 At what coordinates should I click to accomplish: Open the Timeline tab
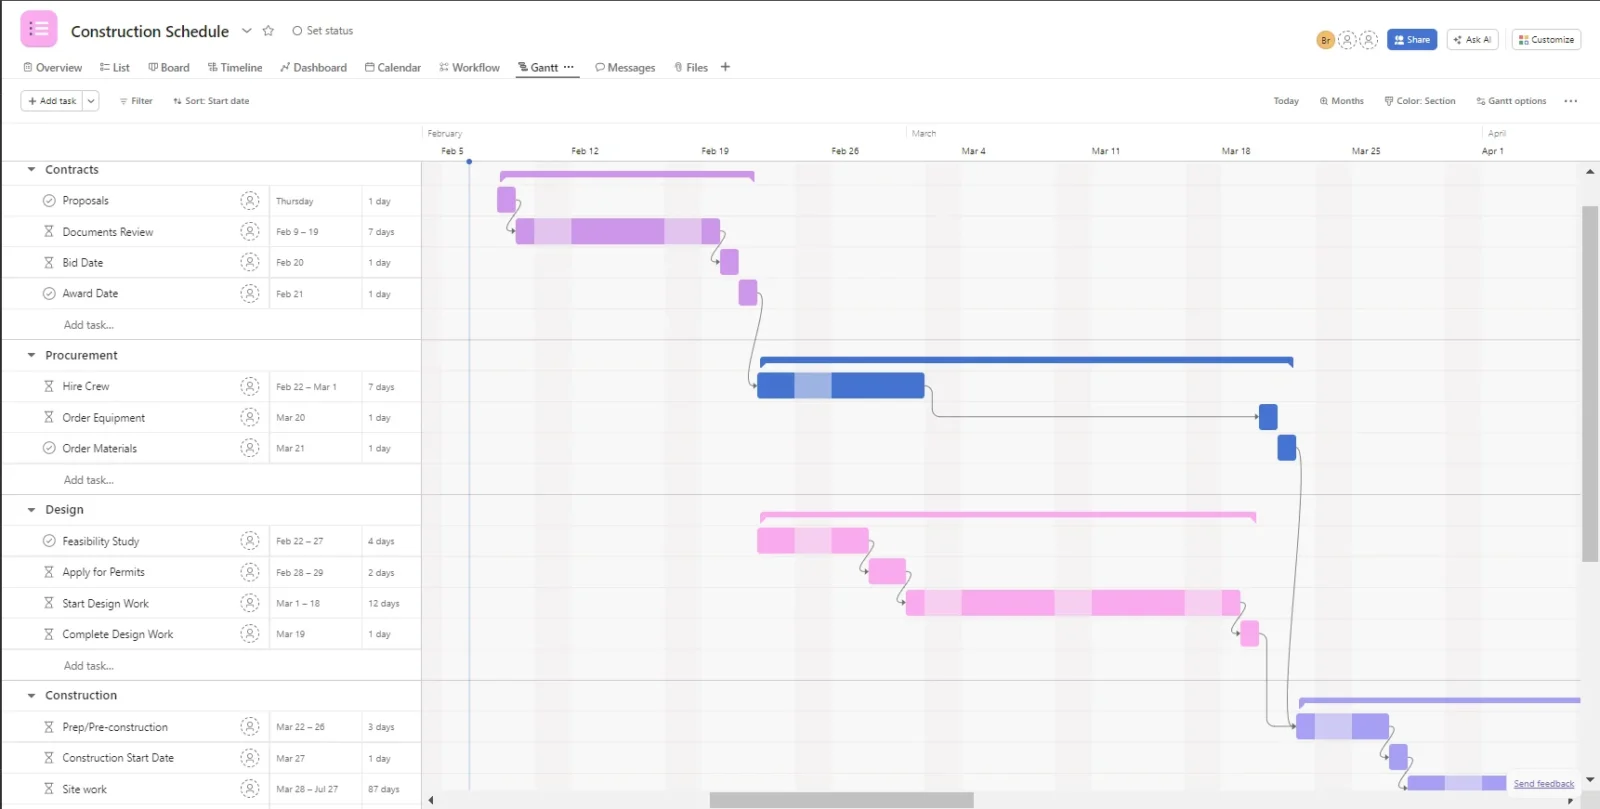235,68
